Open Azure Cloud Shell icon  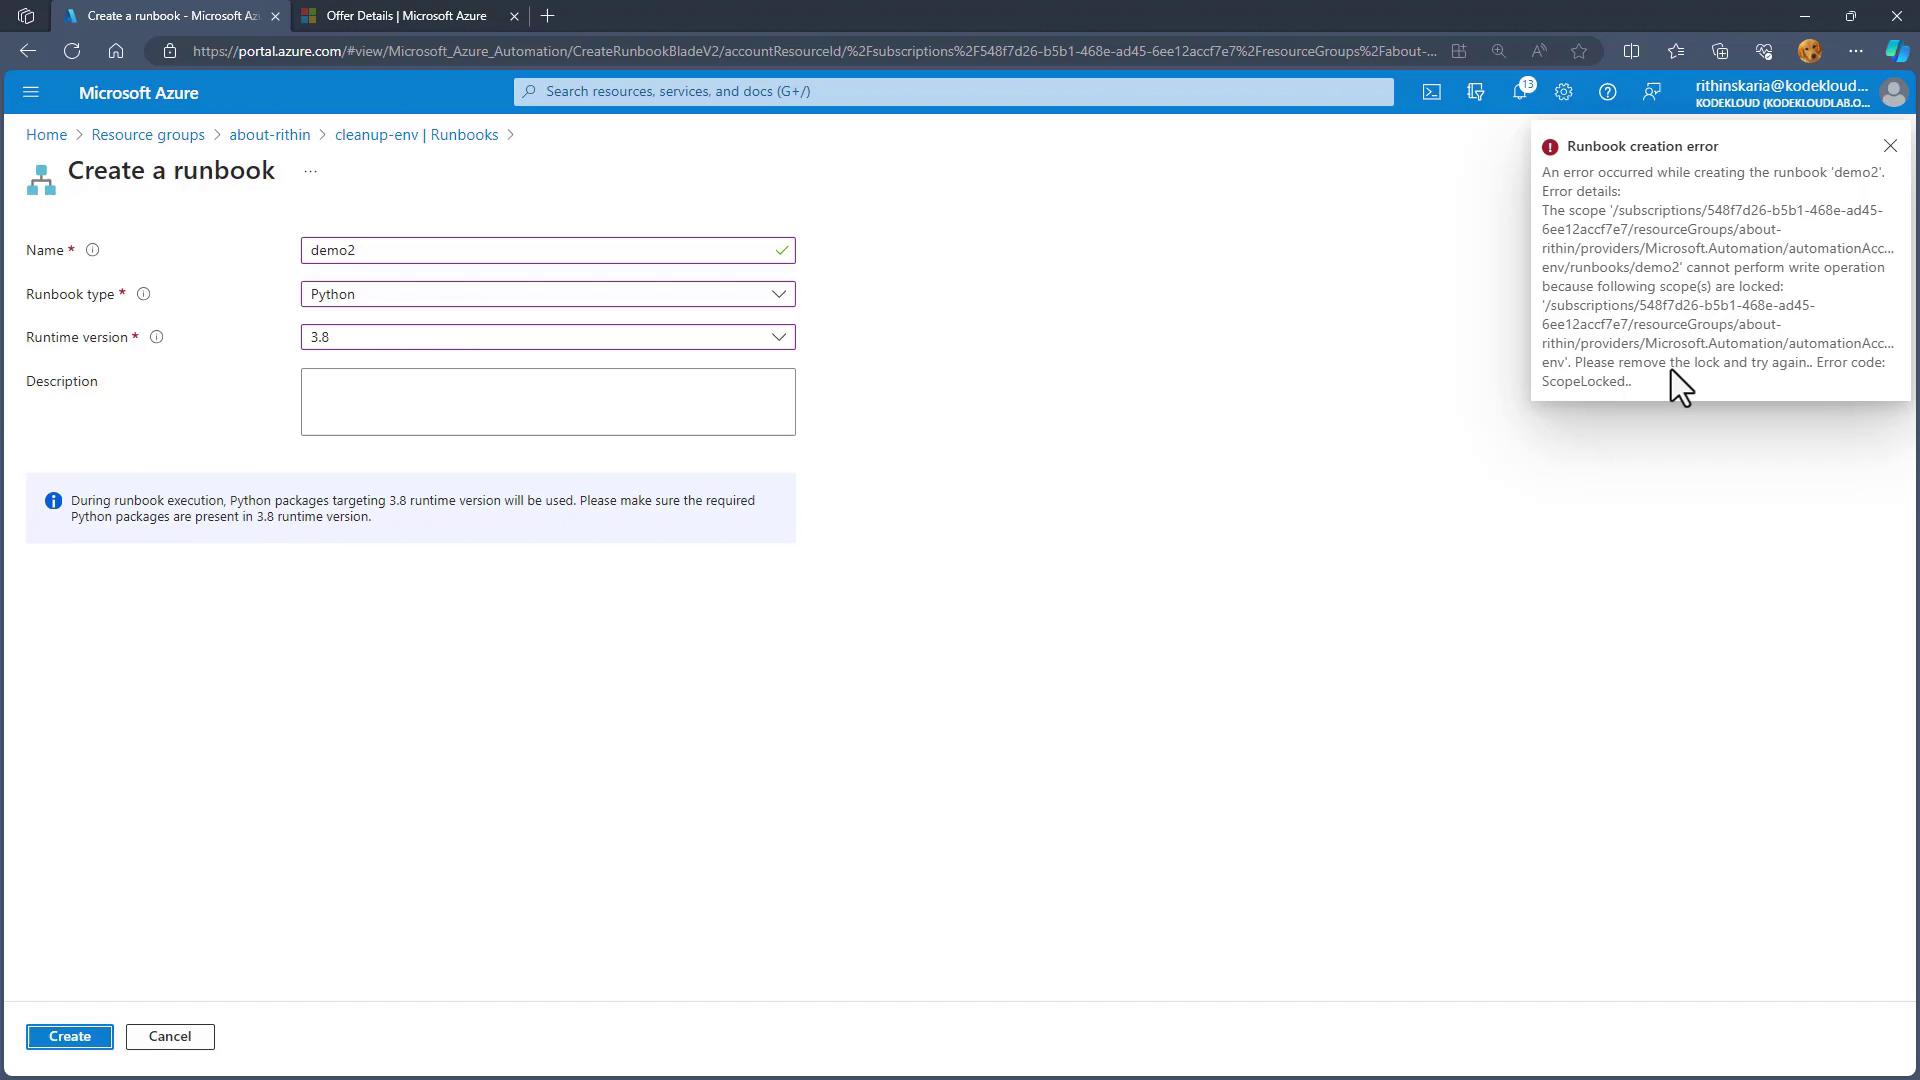point(1432,92)
